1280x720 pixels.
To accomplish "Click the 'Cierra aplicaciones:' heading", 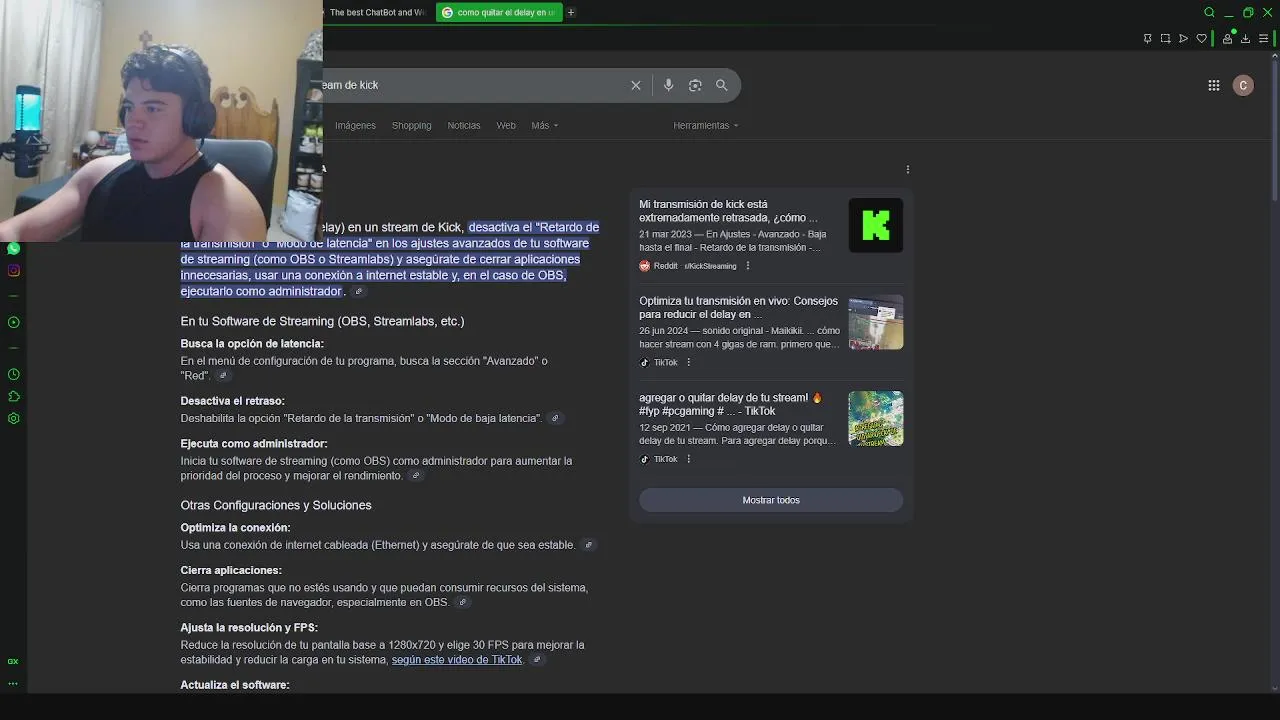I will click(x=231, y=571).
